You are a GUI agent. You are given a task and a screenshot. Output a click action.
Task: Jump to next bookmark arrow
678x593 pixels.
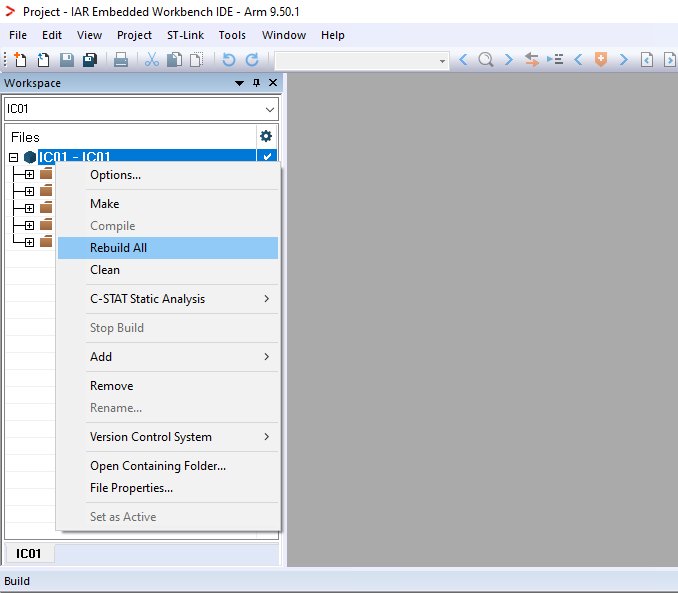[x=624, y=59]
